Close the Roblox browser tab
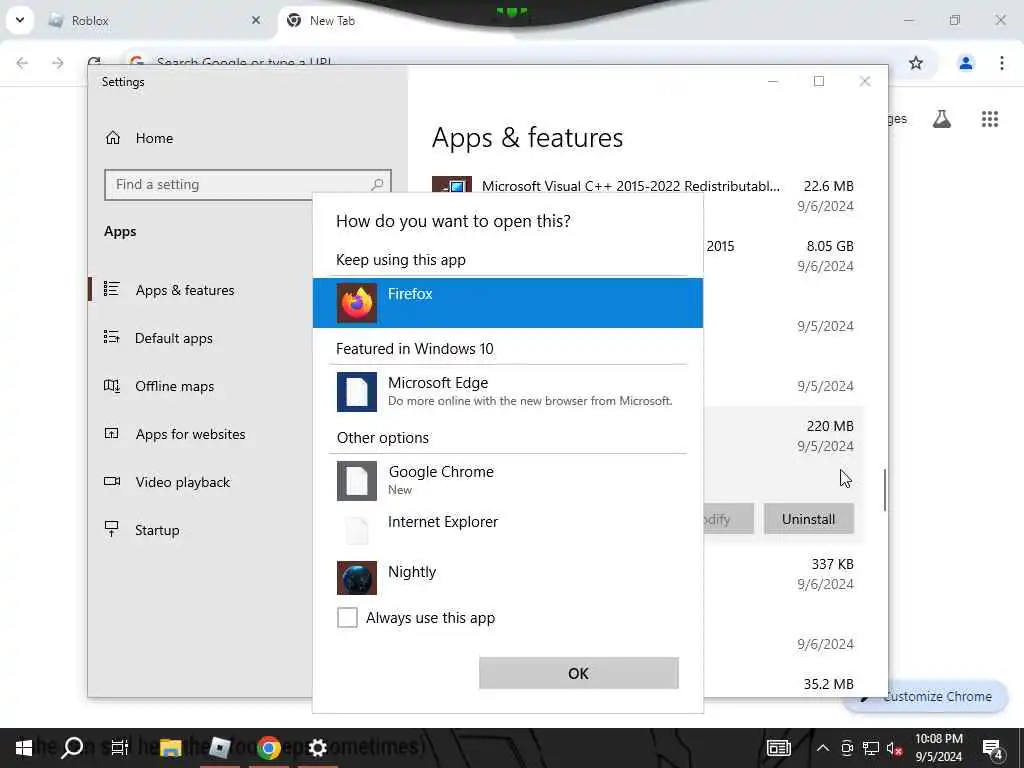Screen dimensions: 1024x768 [x=256, y=21]
